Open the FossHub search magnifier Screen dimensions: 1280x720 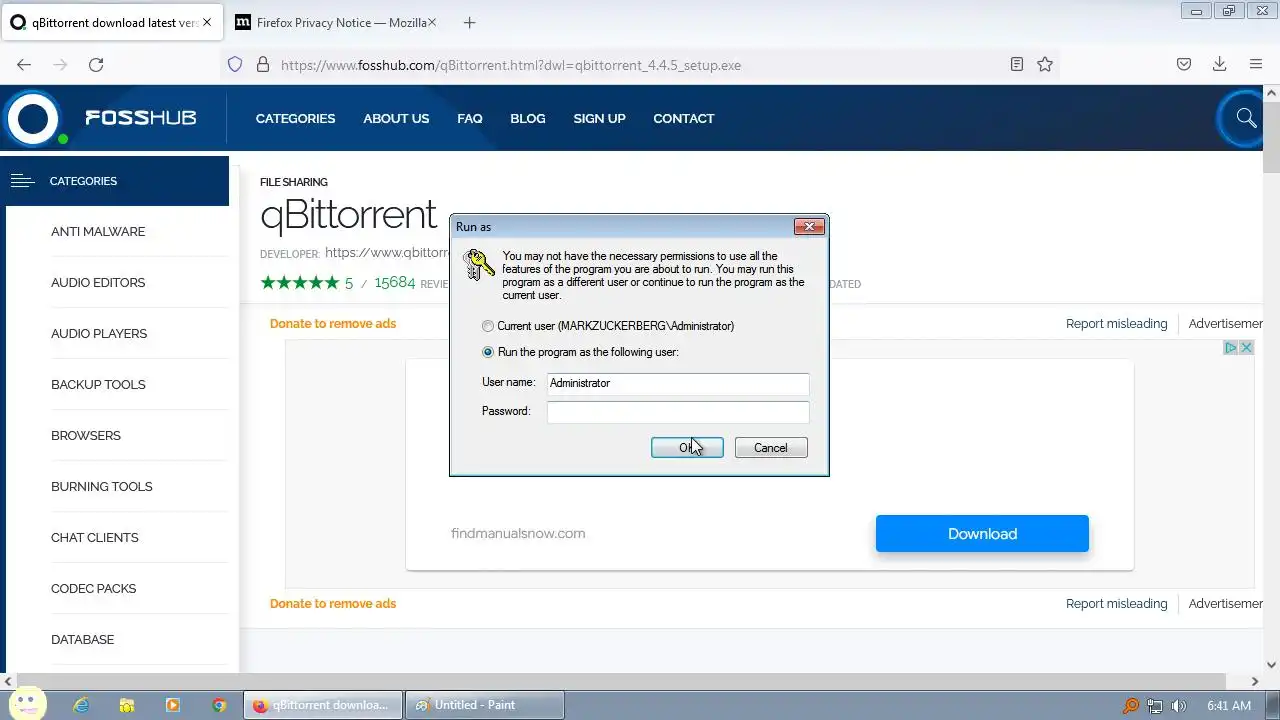point(1246,118)
